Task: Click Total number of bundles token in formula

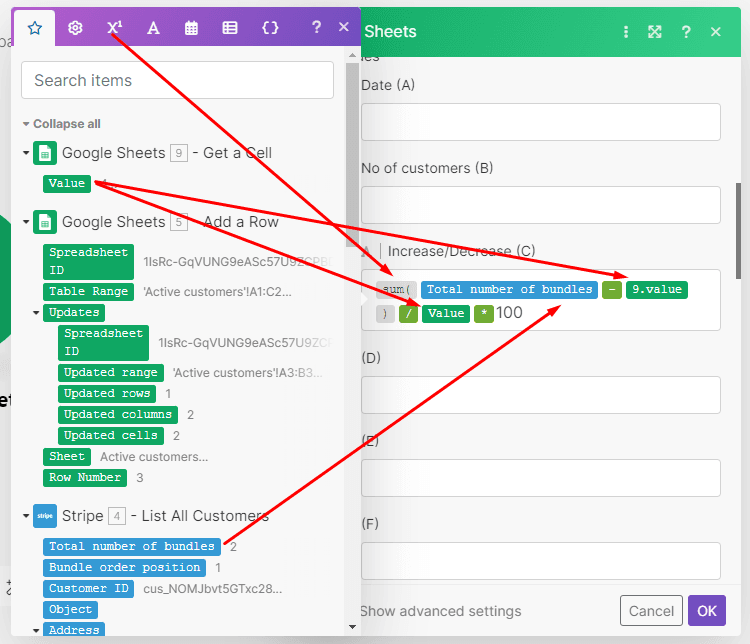Action: [x=509, y=290]
